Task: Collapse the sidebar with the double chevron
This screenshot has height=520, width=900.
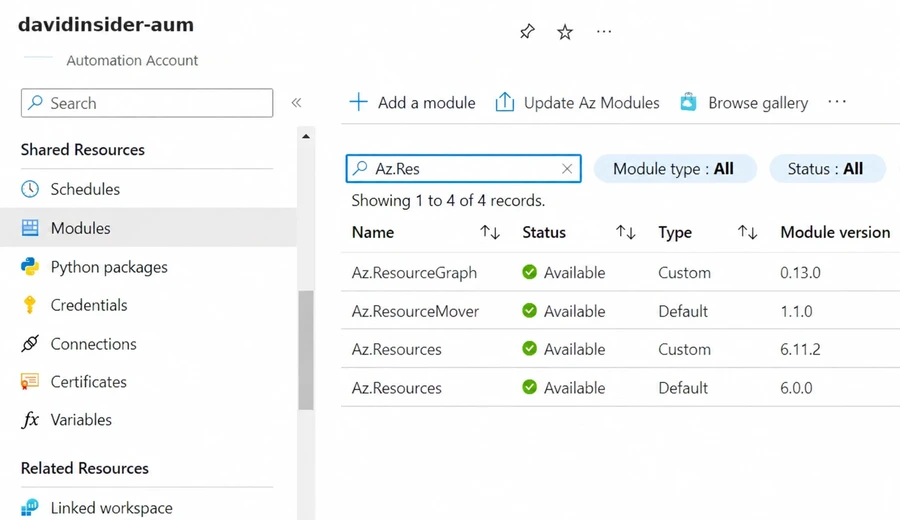Action: (296, 103)
